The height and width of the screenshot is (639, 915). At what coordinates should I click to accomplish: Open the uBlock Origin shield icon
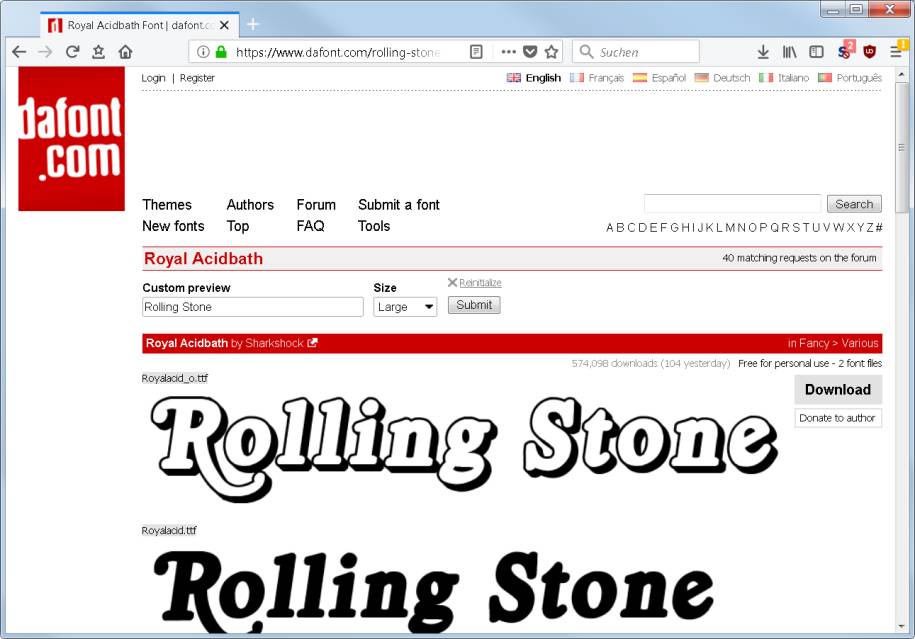pyautogui.click(x=869, y=52)
